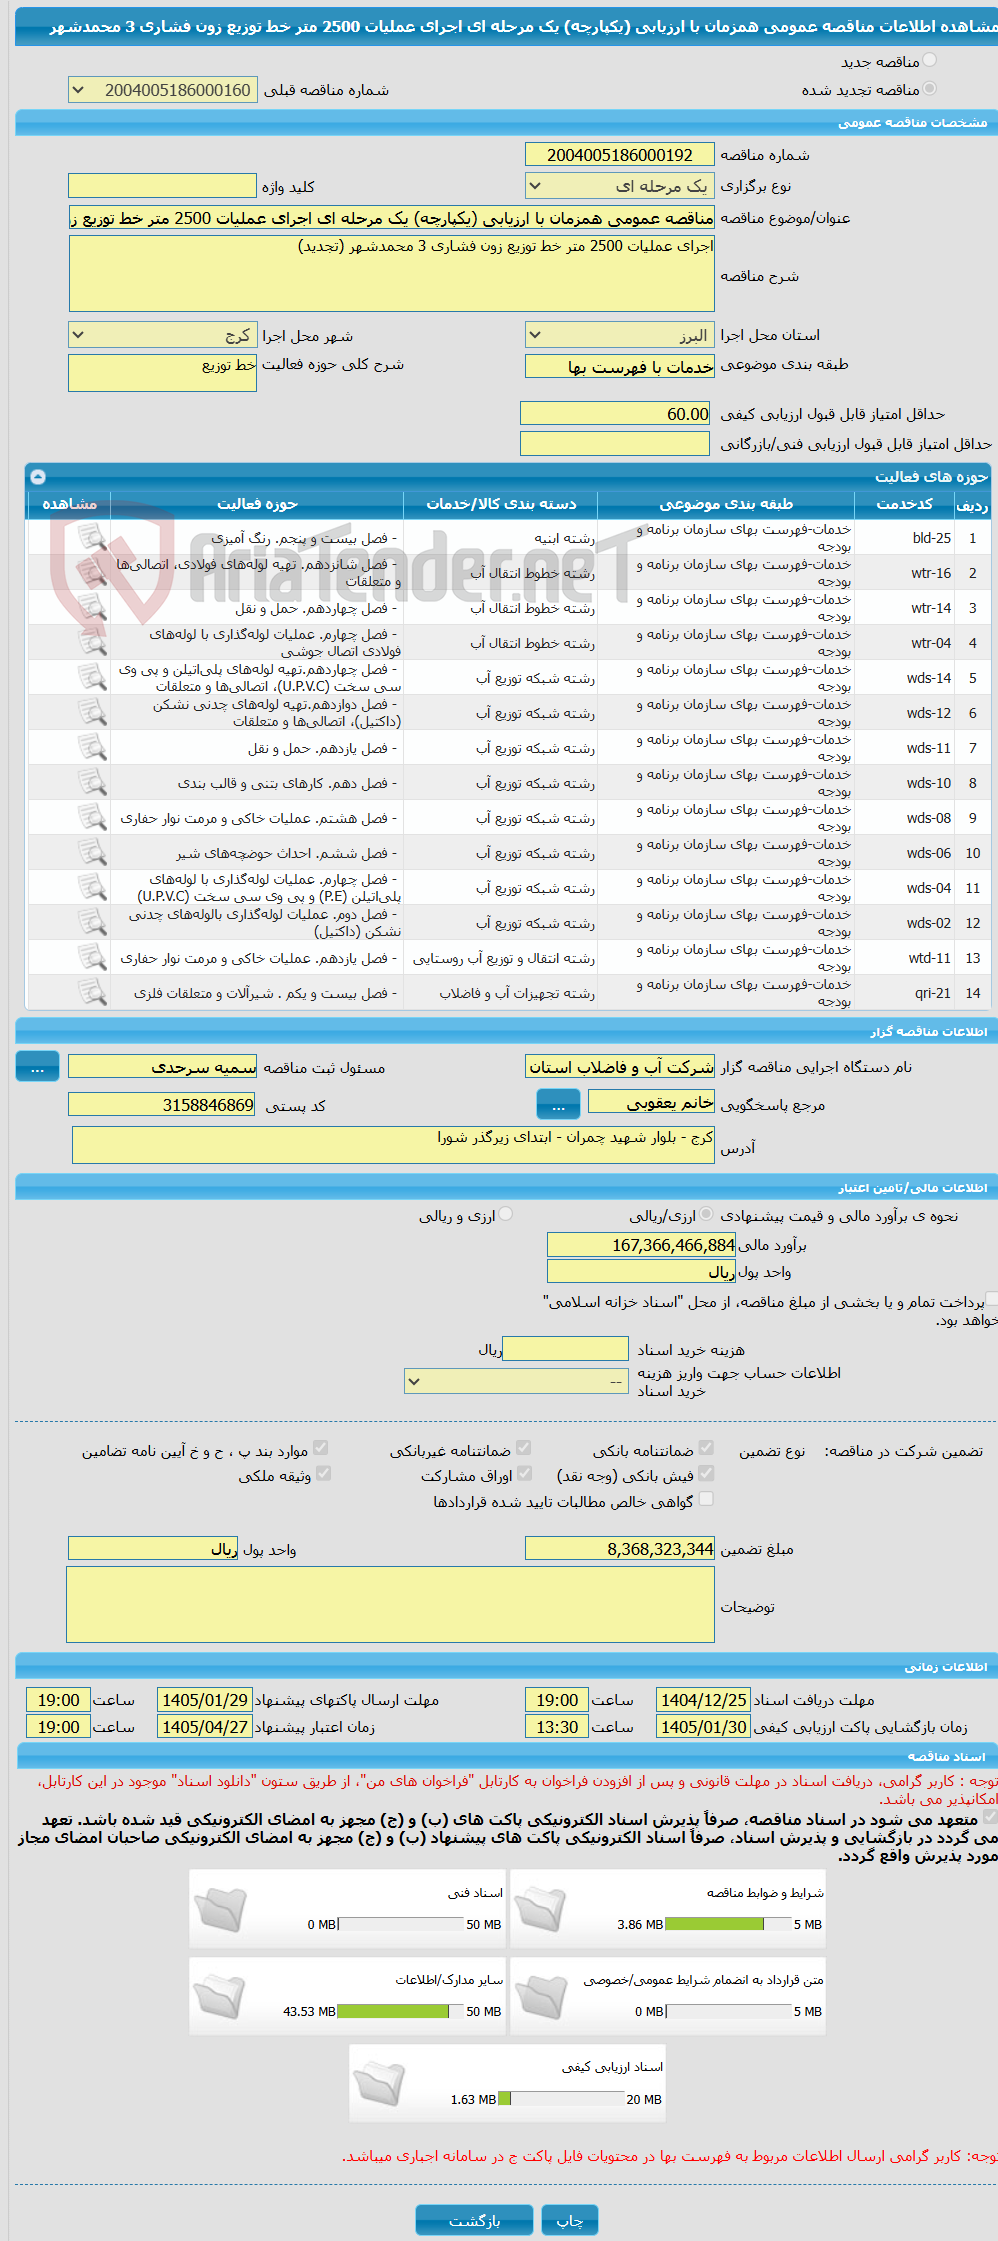The height and width of the screenshot is (2241, 998).
Task: Collapse the حوزه های فعالیت panel
Action: 38,477
